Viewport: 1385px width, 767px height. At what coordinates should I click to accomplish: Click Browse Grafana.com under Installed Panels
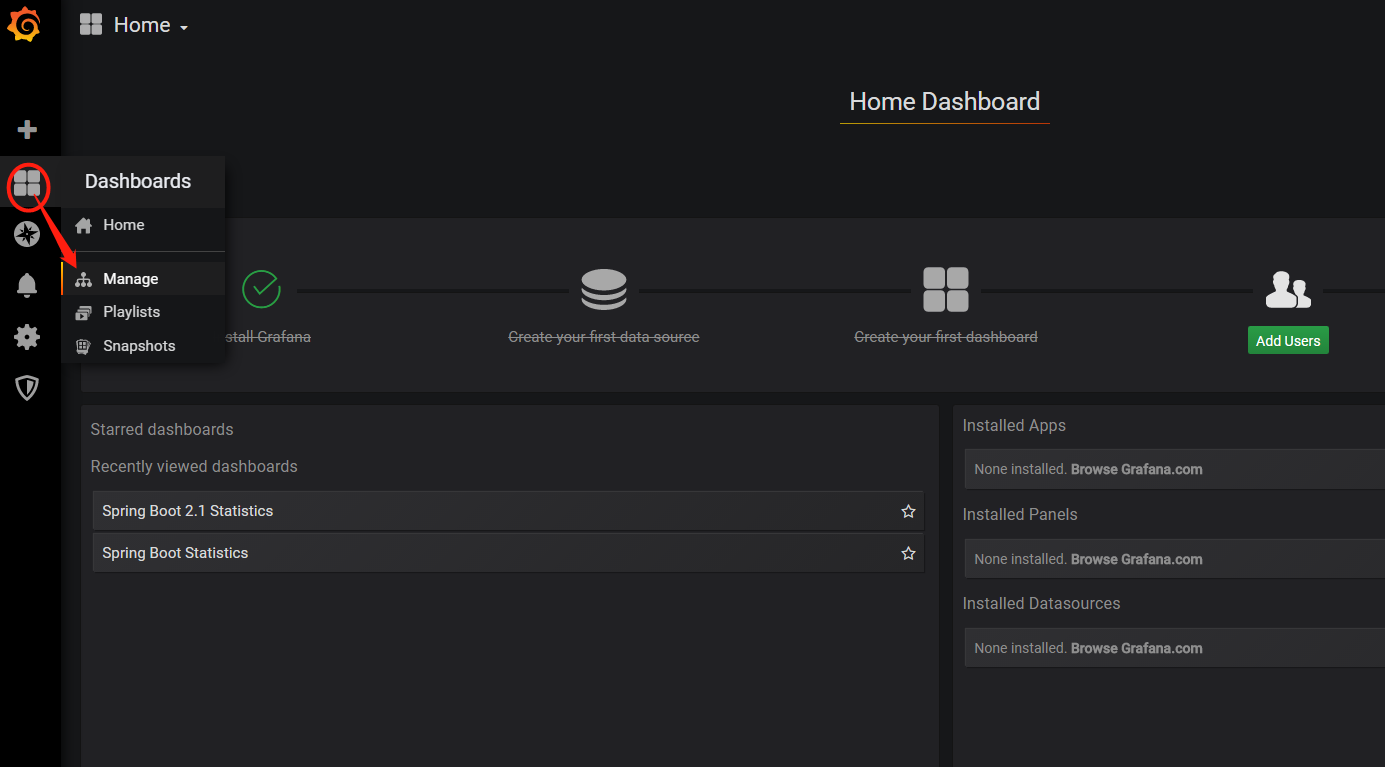coord(1137,559)
